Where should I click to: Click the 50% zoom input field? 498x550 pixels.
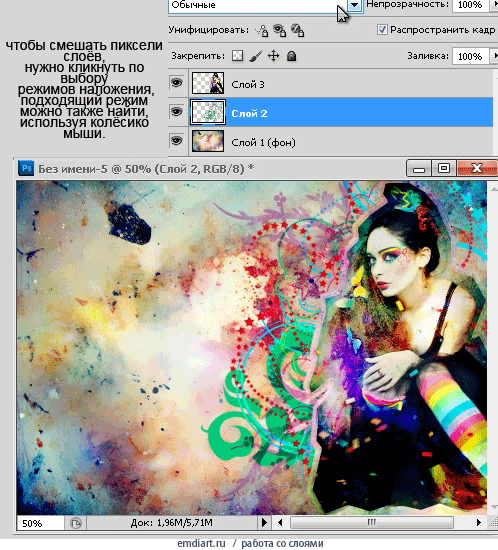tap(40, 523)
